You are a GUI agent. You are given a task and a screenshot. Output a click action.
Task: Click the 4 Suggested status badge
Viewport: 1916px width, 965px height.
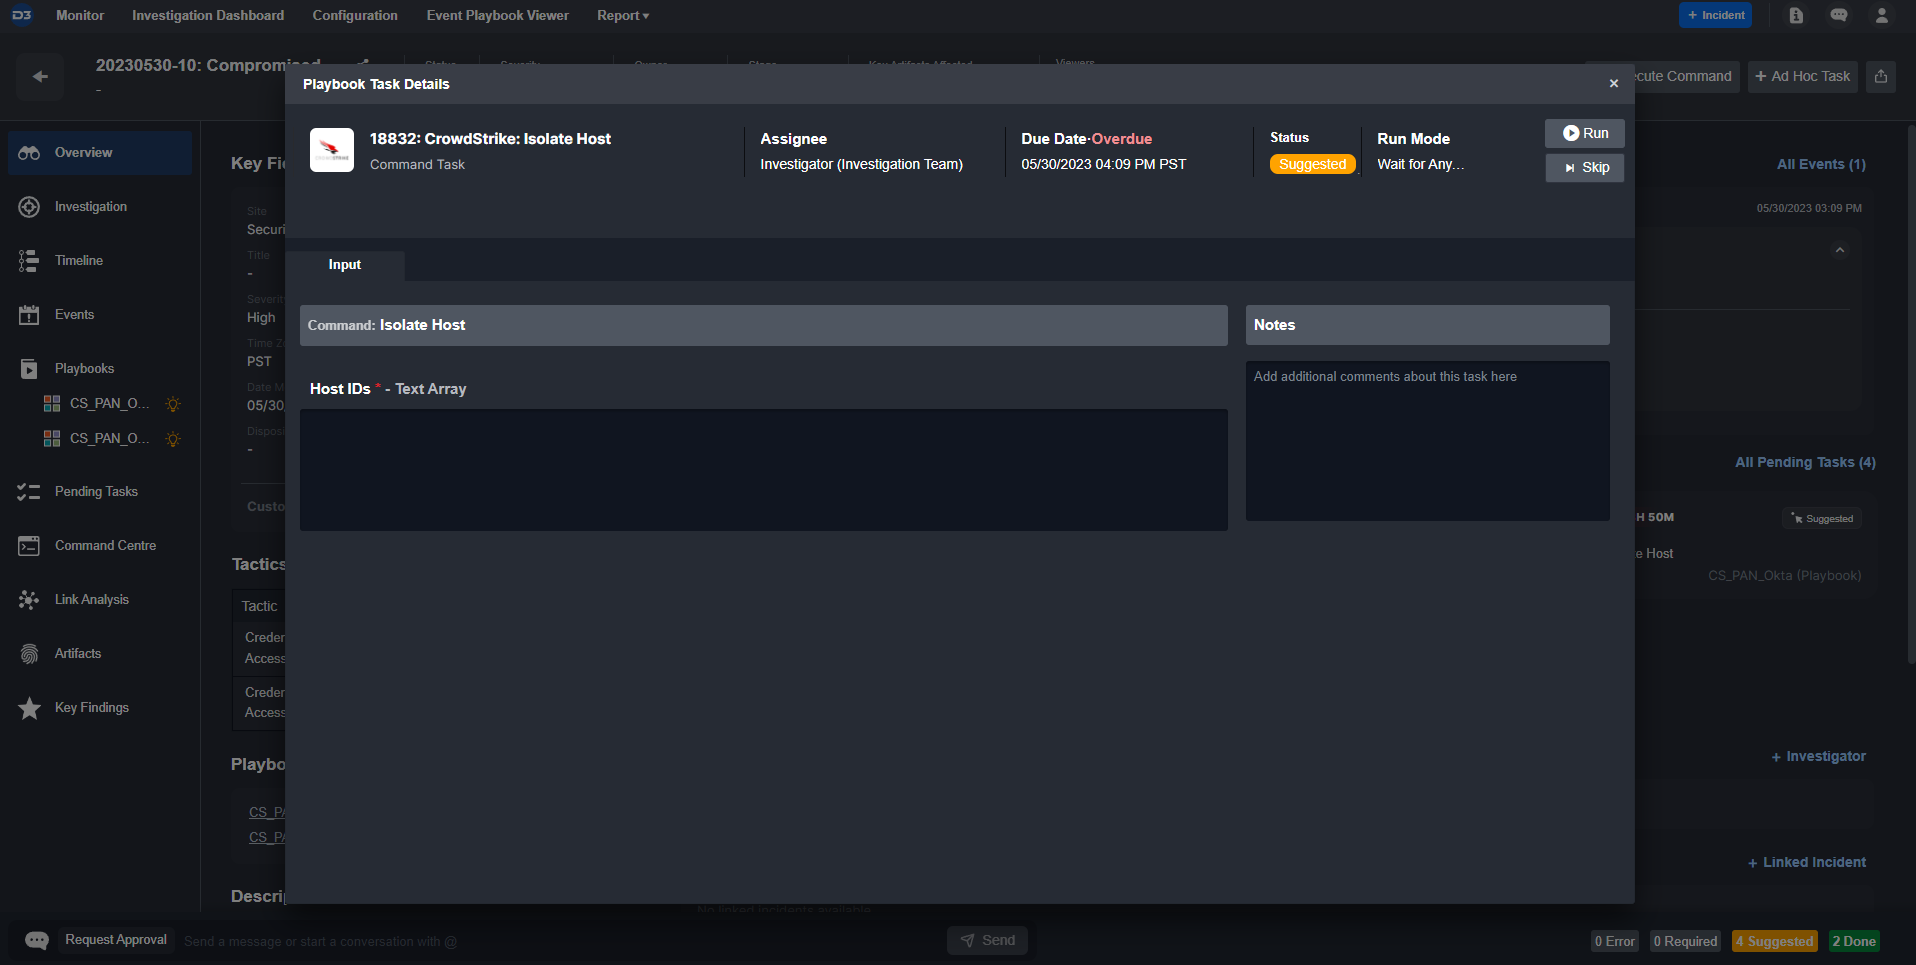[x=1774, y=941]
